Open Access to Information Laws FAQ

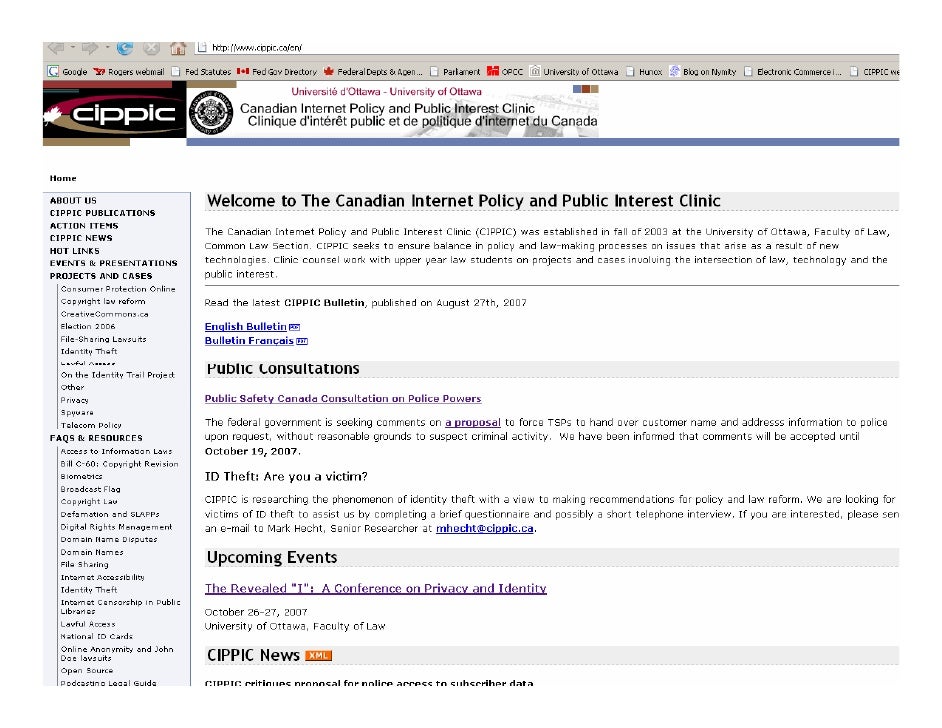pyautogui.click(x=116, y=452)
